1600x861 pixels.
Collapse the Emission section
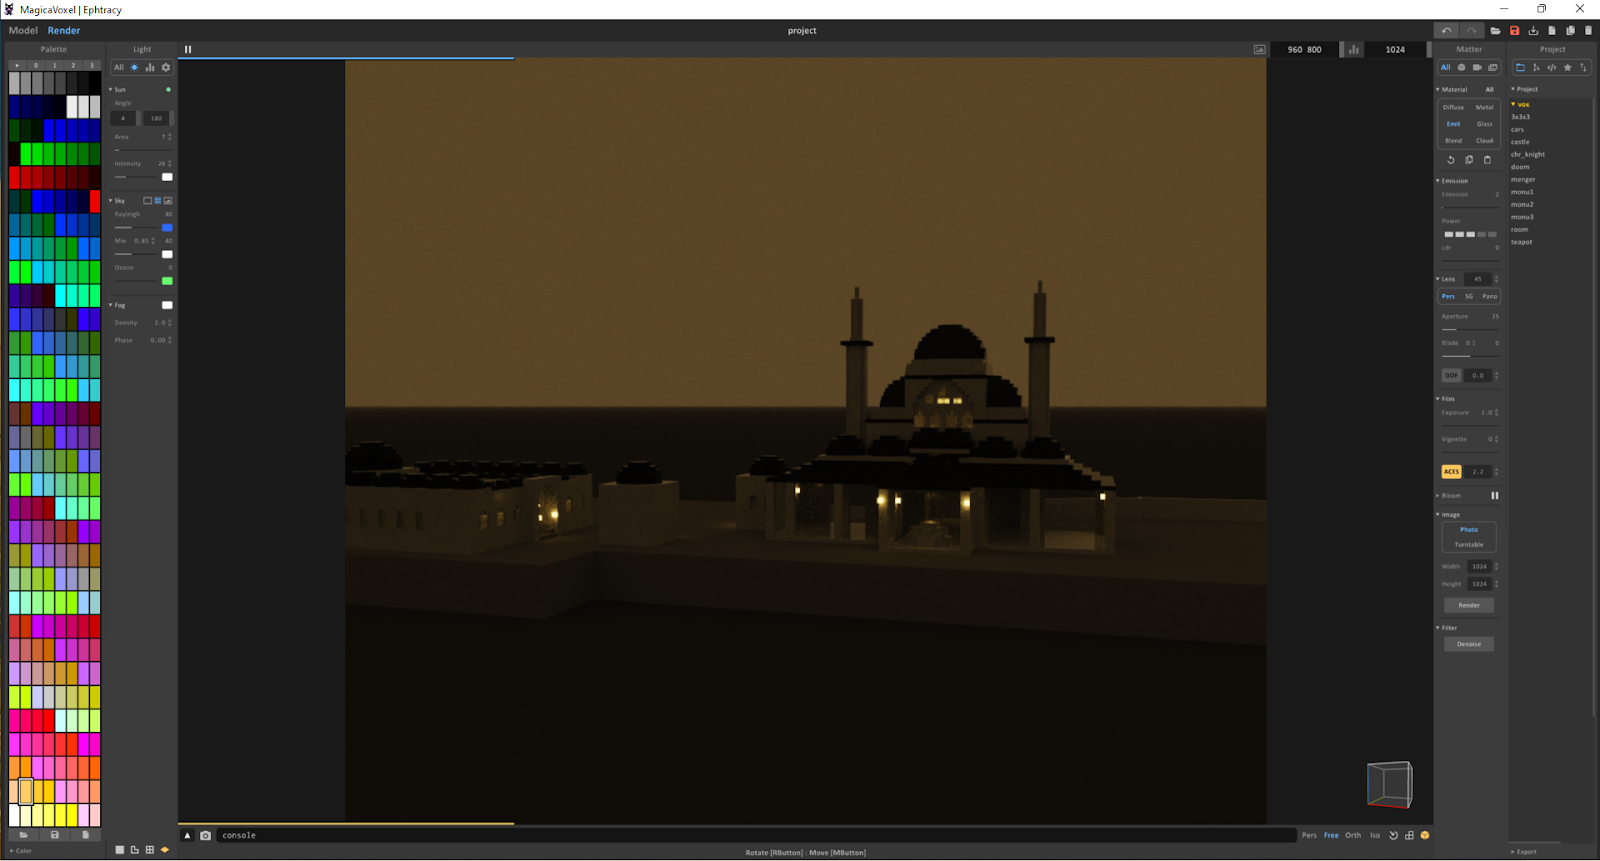[x=1438, y=181]
